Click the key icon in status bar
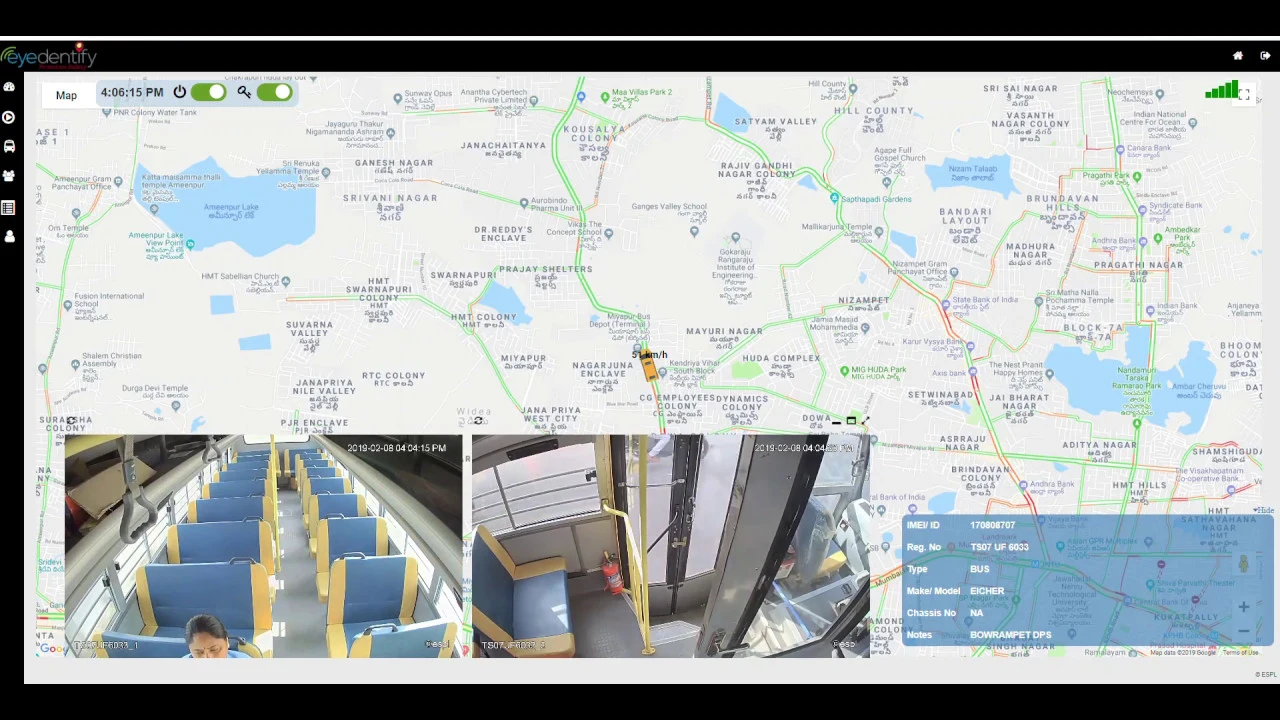 point(244,93)
